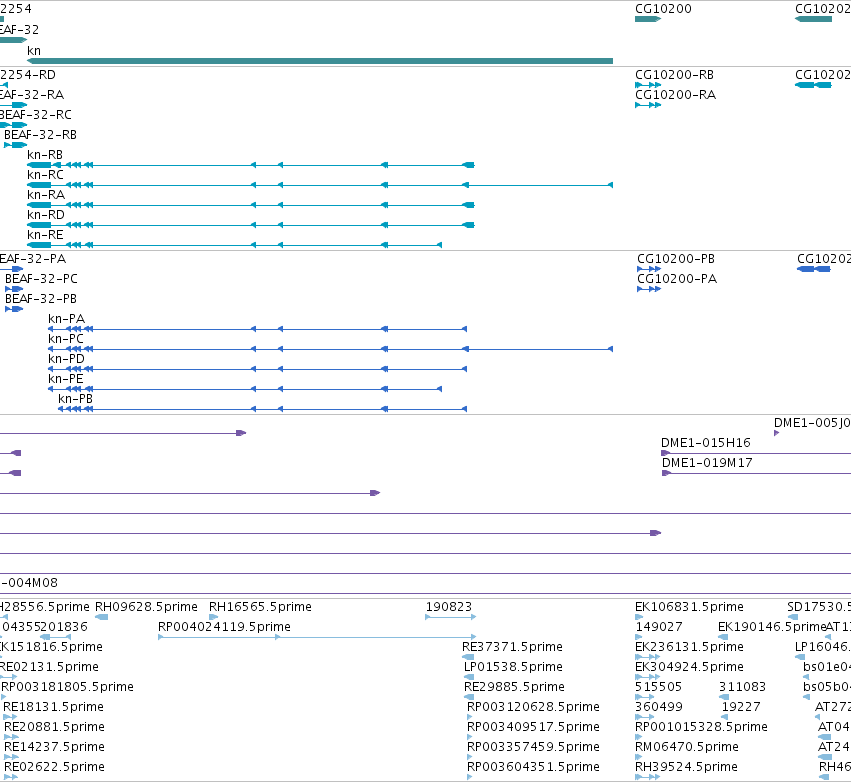Image resolution: width=851 pixels, height=782 pixels.
Task: Click the 311083 feature label
Action: coord(742,687)
